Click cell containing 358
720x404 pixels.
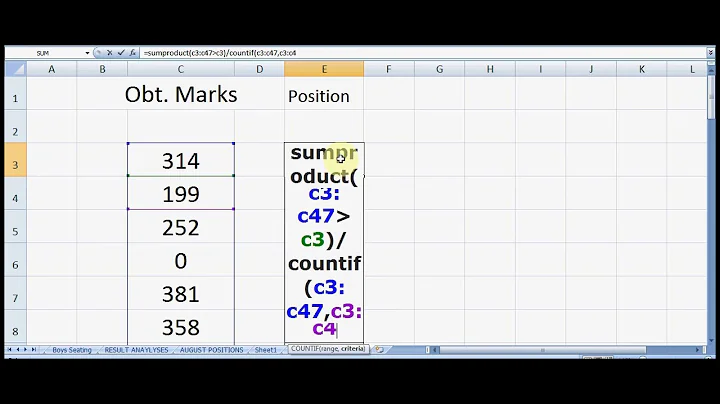(181, 326)
